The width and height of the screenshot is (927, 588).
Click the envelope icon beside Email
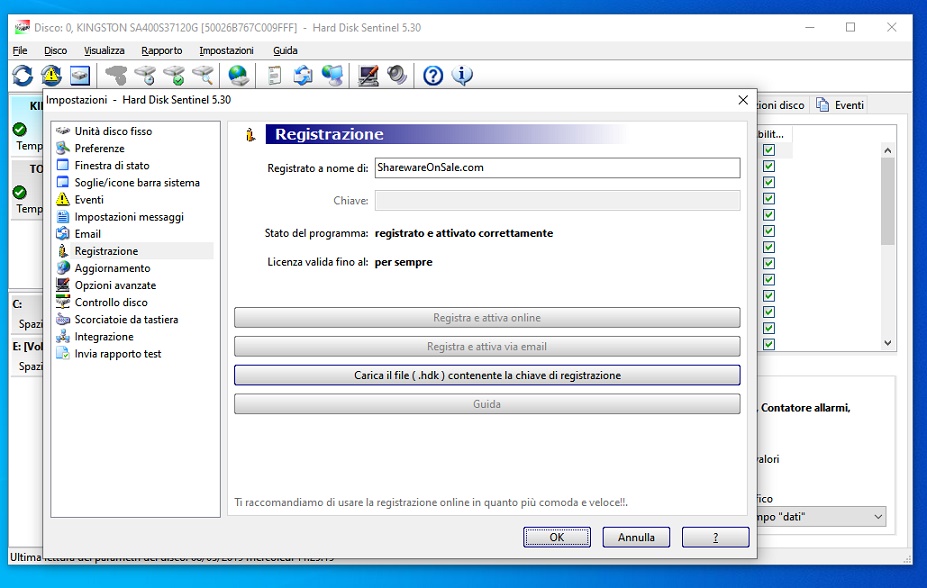pyautogui.click(x=63, y=234)
